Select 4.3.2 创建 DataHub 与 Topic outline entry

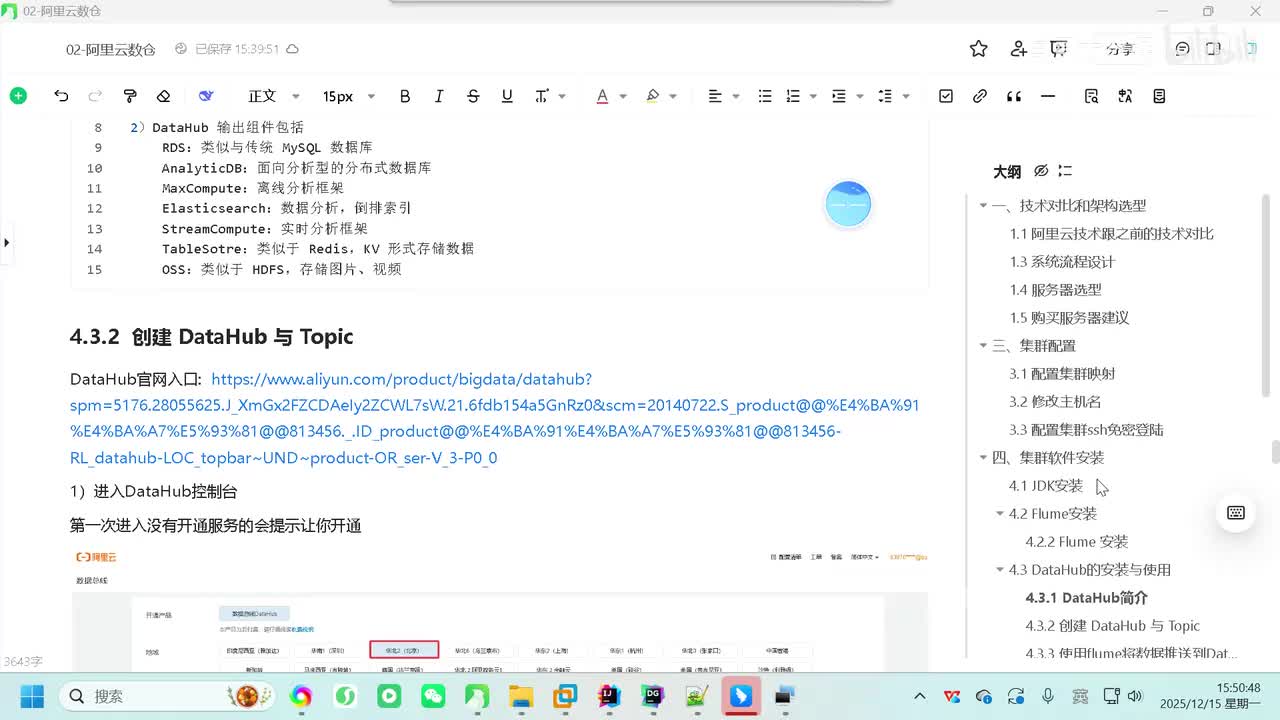pos(1112,626)
